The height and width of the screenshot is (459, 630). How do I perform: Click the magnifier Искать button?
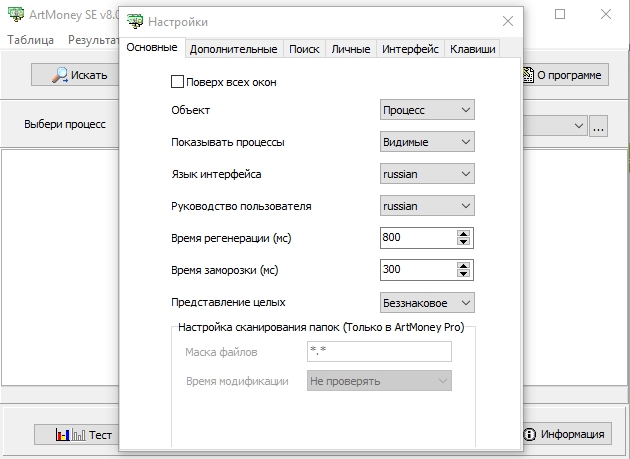tap(75, 75)
